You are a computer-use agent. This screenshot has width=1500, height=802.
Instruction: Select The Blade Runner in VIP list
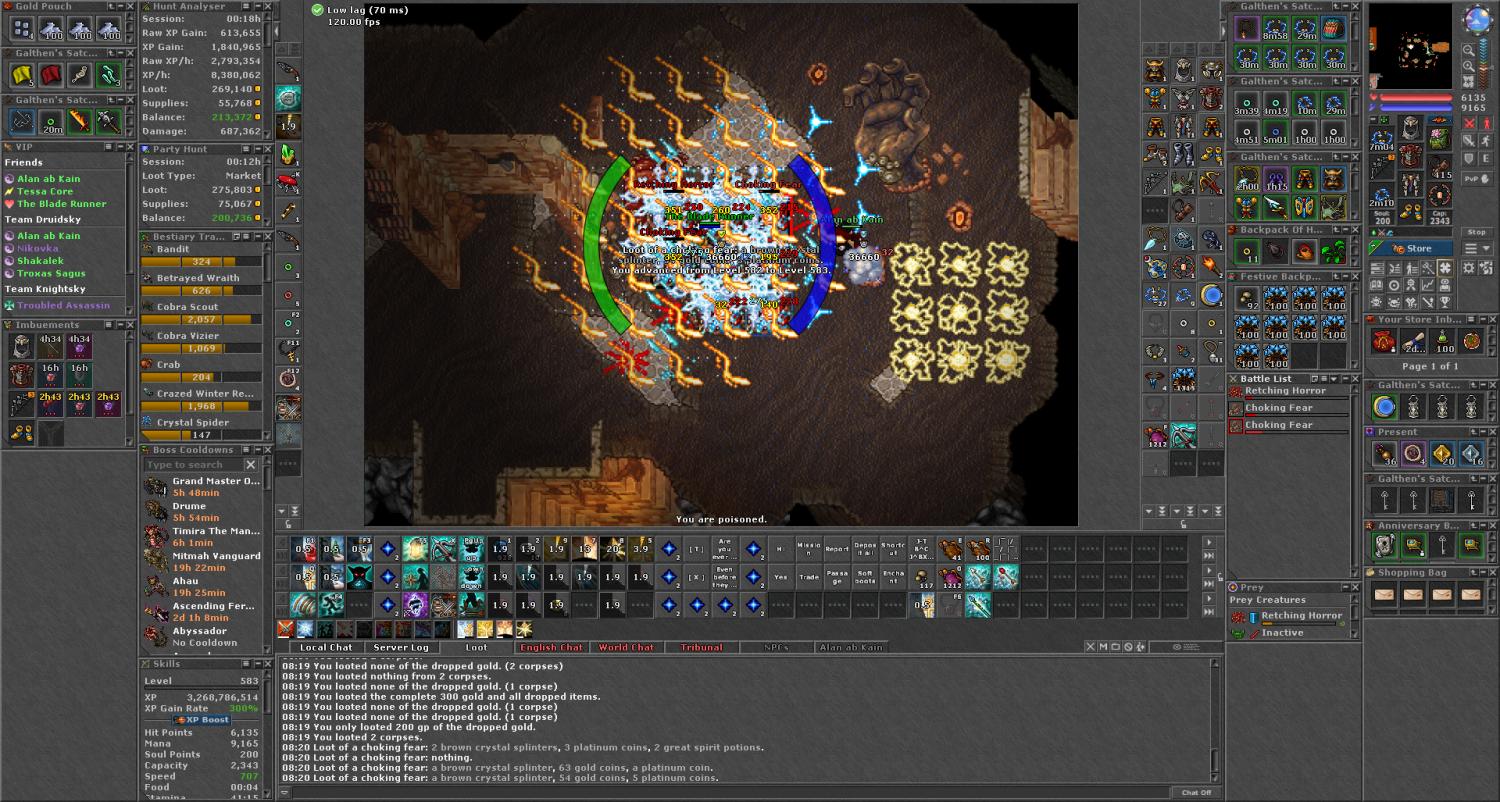tap(62, 204)
